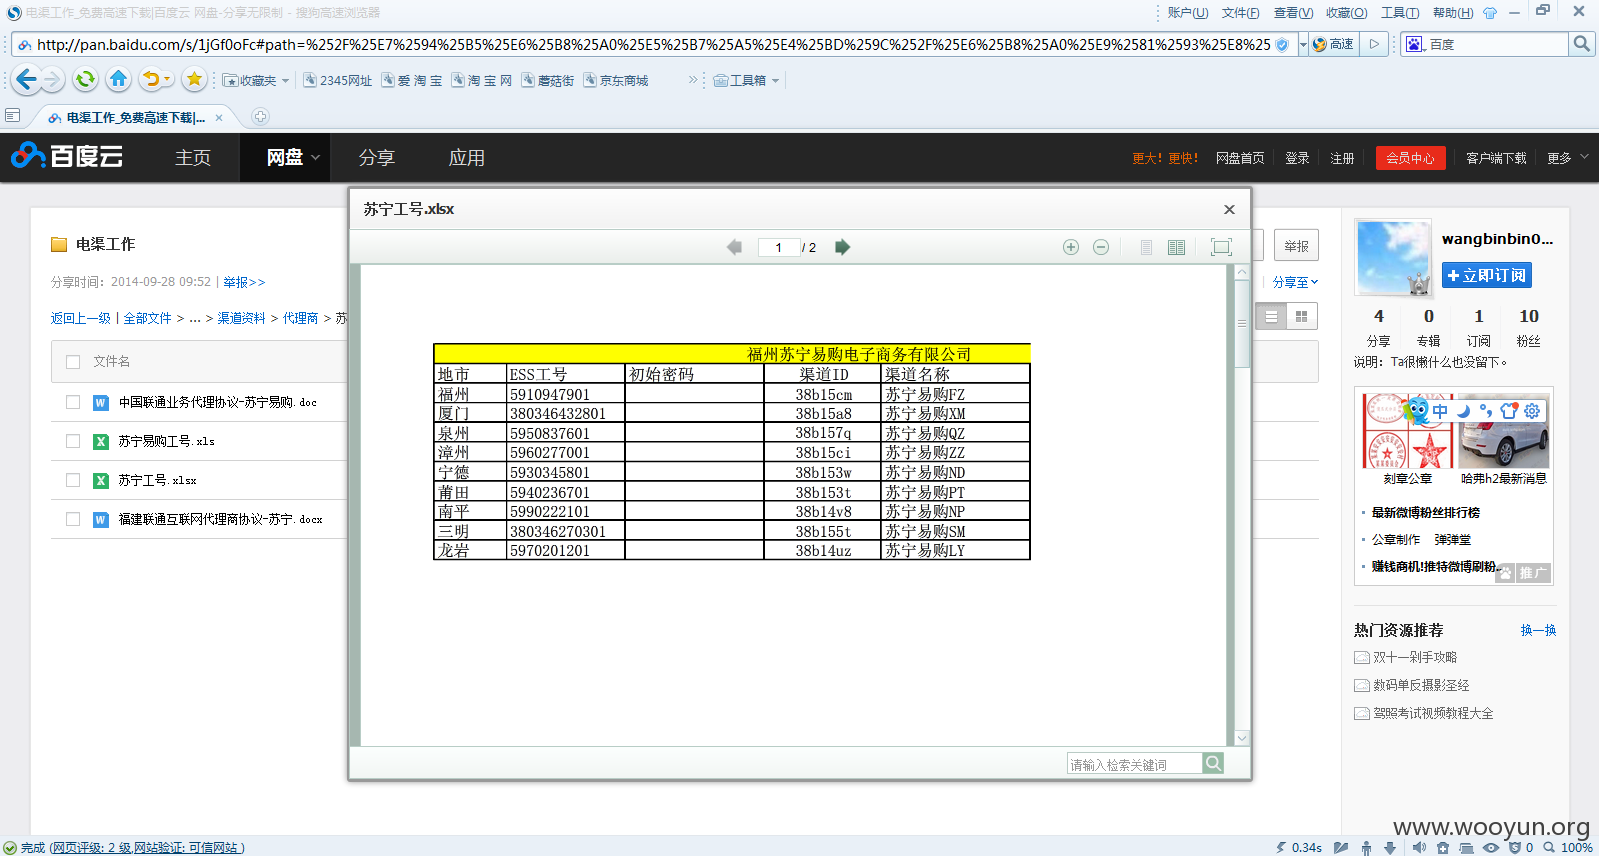Image resolution: width=1599 pixels, height=856 pixels.
Task: Open the 分享至 dropdown
Action: coord(1295,282)
